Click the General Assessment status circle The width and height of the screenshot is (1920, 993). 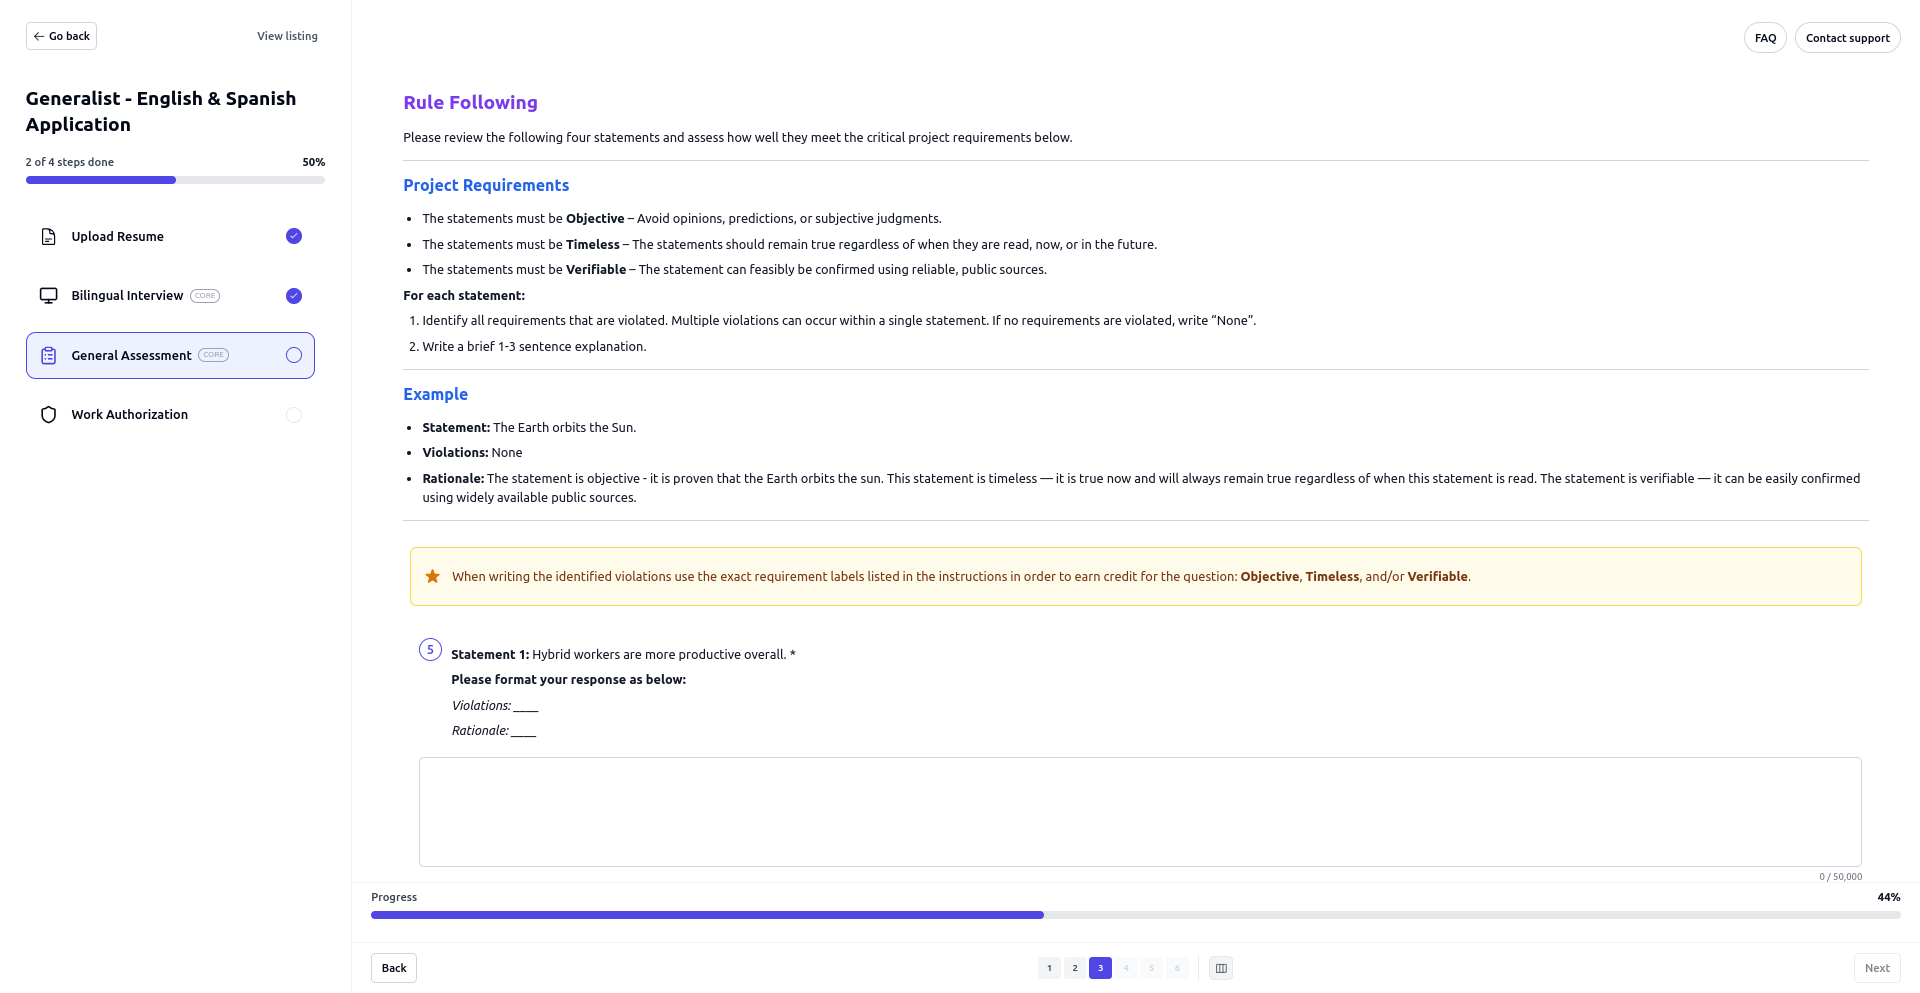[x=294, y=355]
